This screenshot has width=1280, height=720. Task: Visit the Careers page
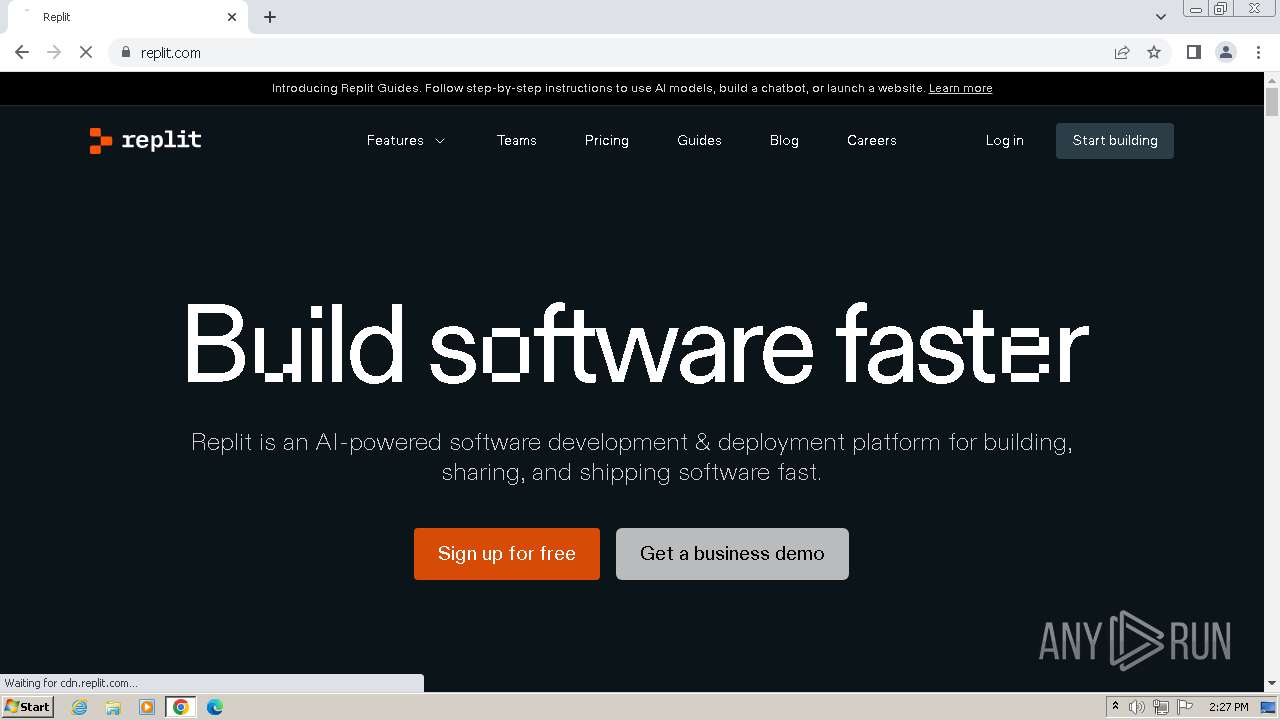(872, 140)
